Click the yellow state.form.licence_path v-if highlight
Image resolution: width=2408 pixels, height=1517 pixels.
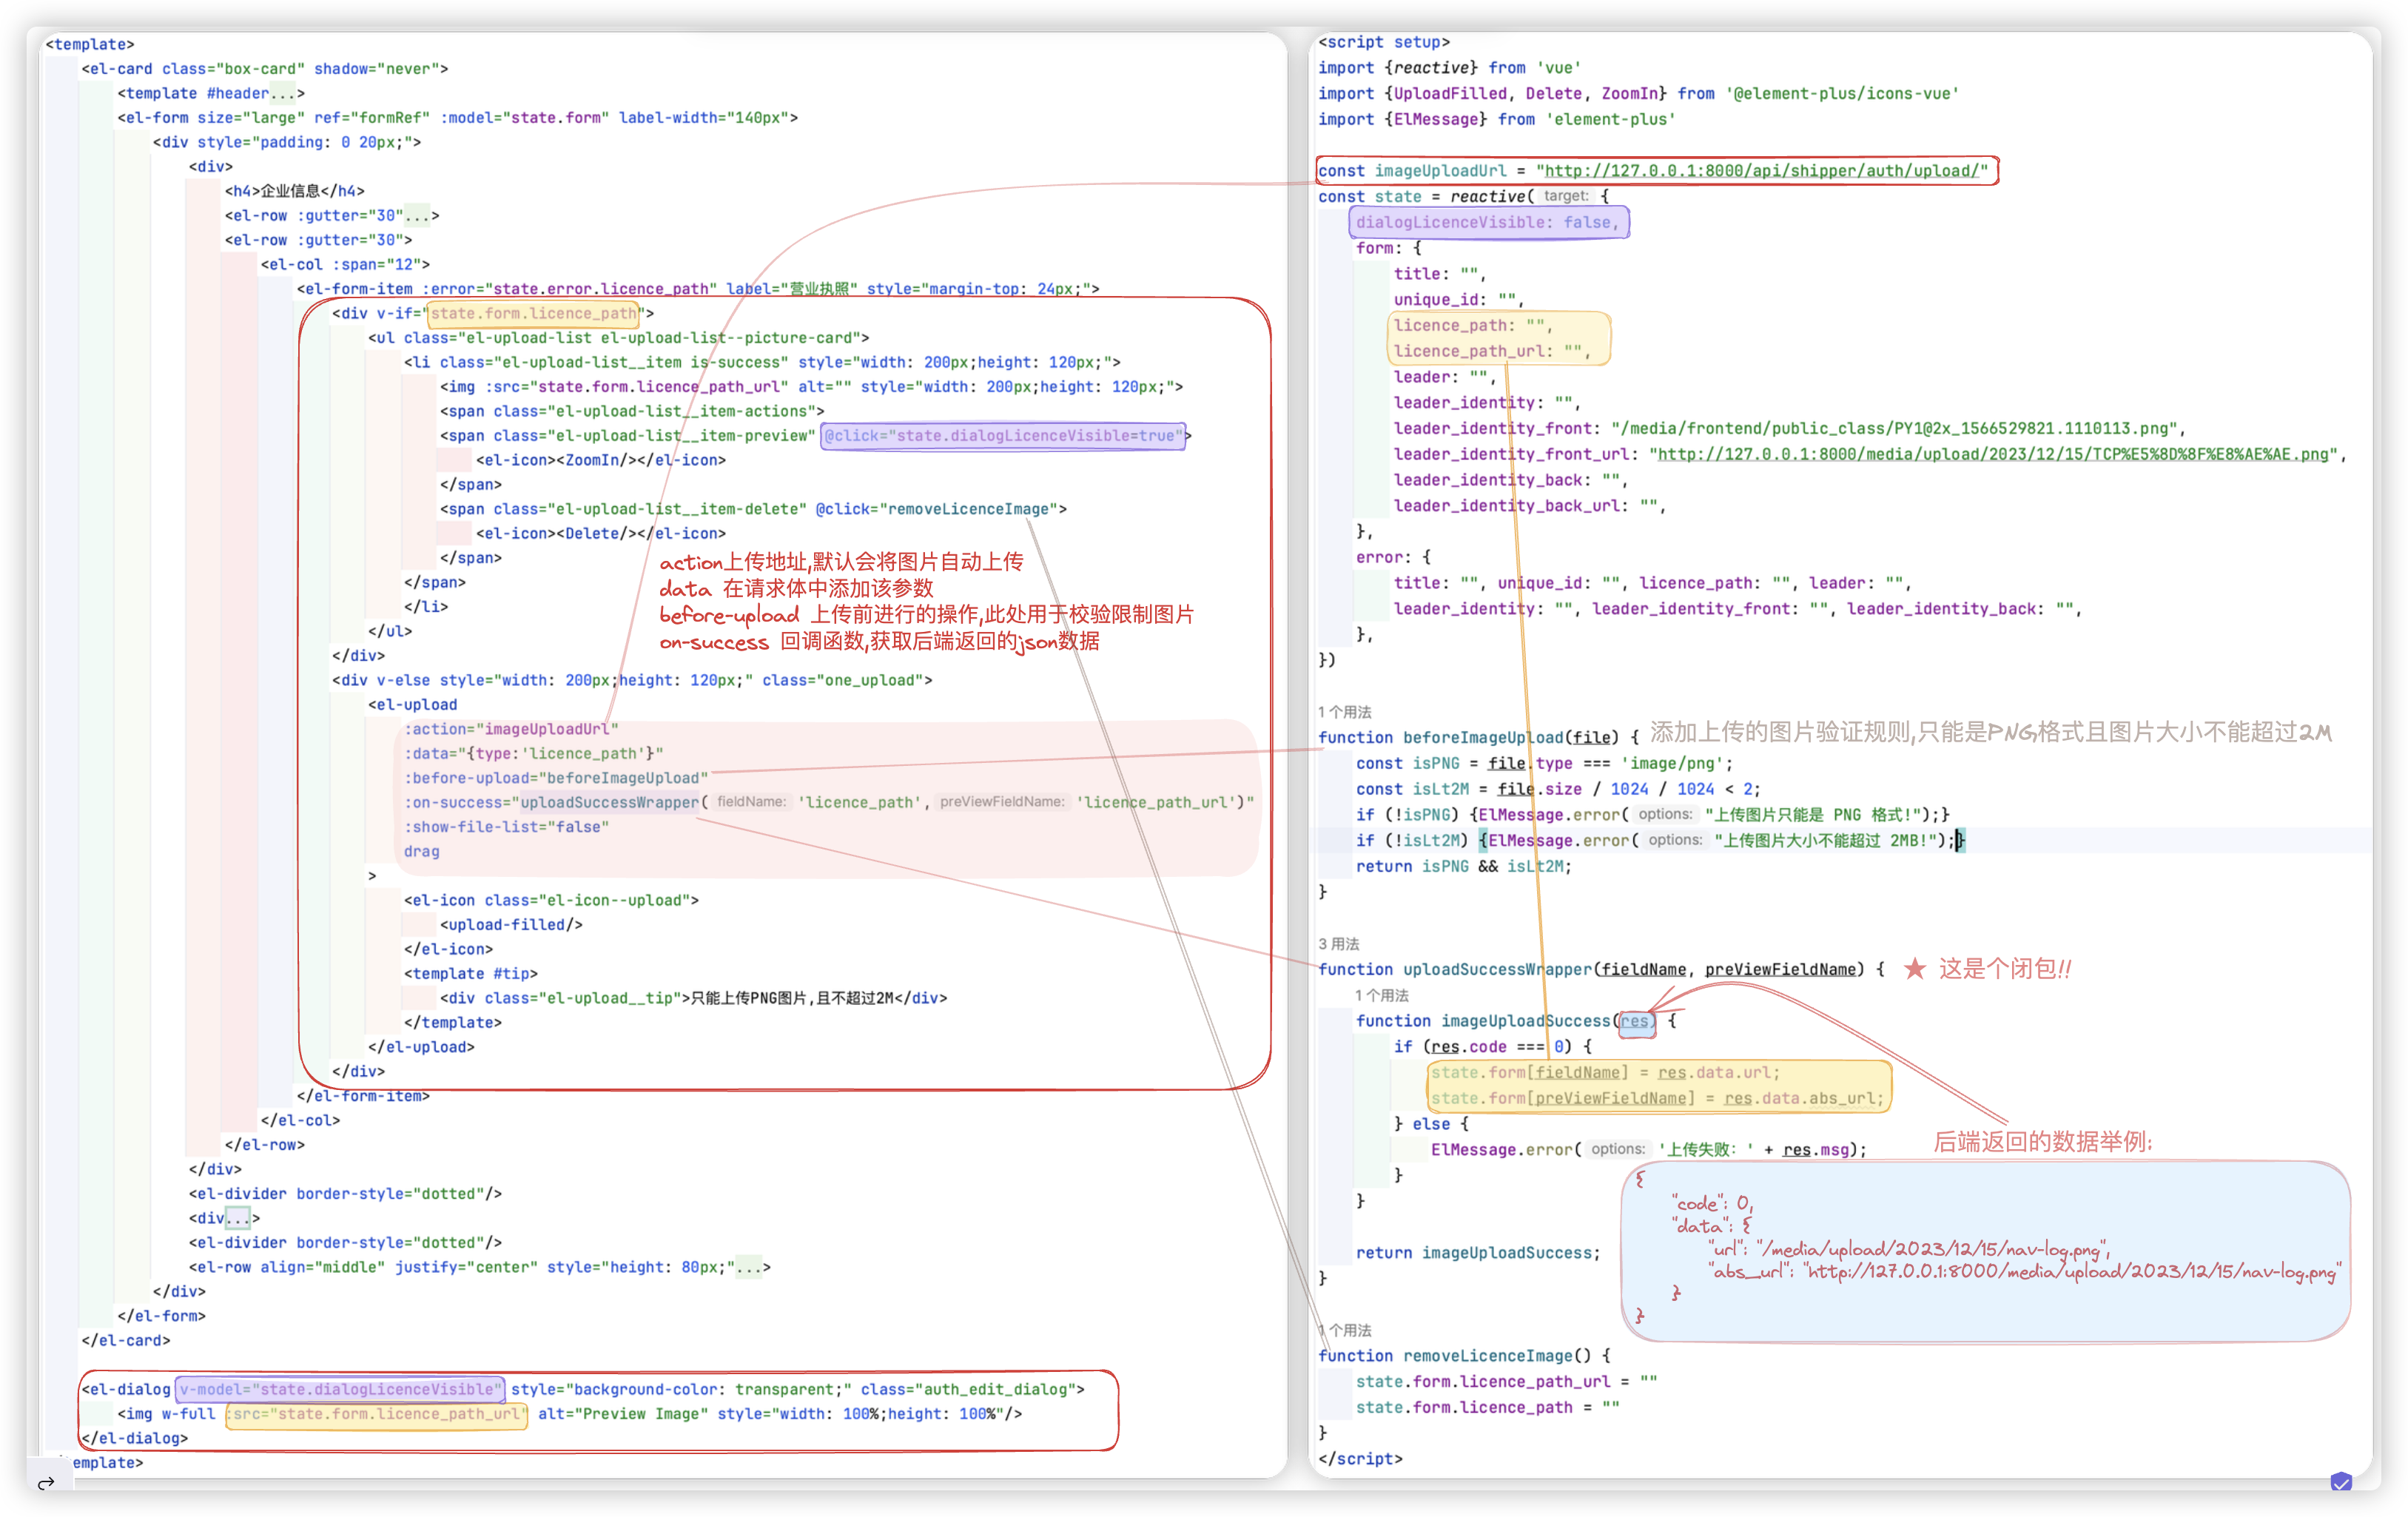pos(533,313)
